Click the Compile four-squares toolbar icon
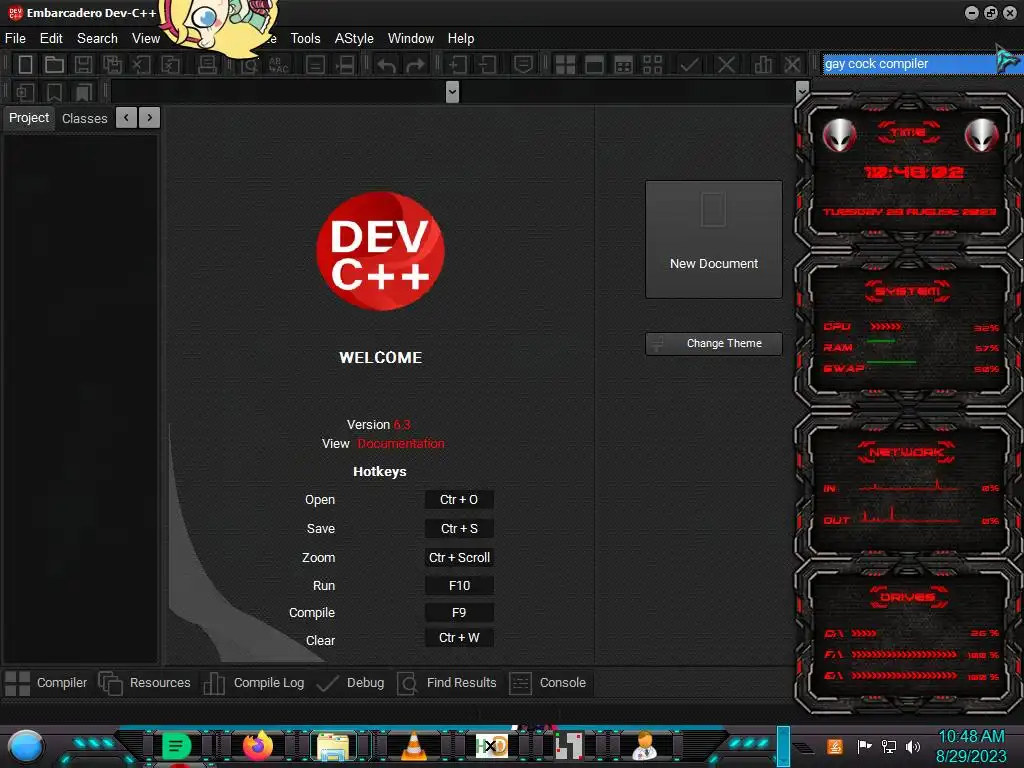The width and height of the screenshot is (1024, 768). pos(565,64)
